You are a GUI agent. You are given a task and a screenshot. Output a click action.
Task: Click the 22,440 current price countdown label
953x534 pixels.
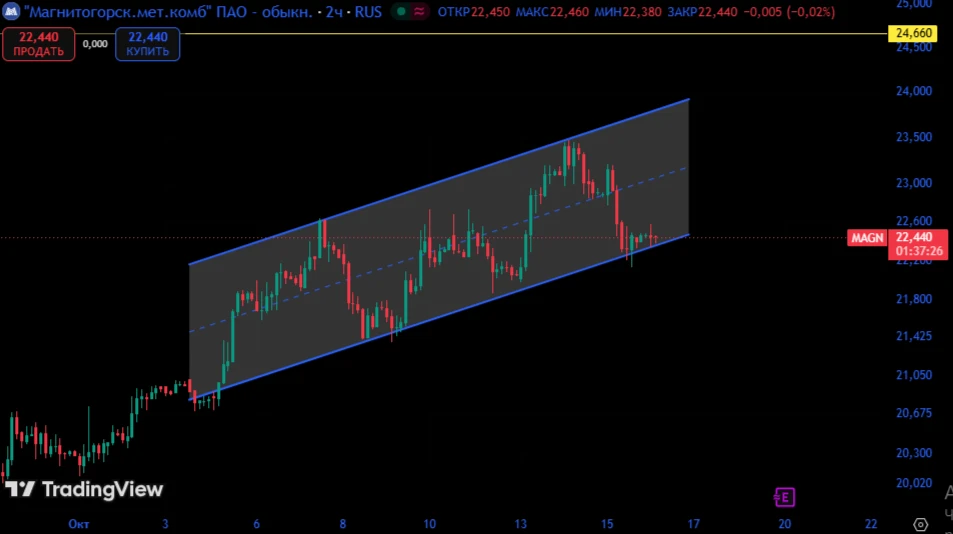[x=918, y=244]
